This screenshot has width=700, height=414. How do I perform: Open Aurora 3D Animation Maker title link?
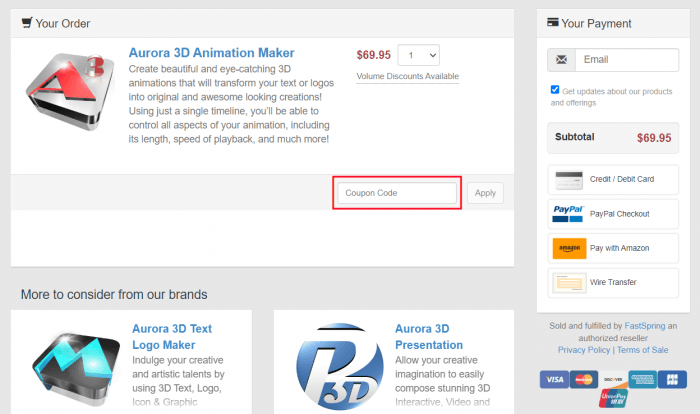tap(212, 53)
